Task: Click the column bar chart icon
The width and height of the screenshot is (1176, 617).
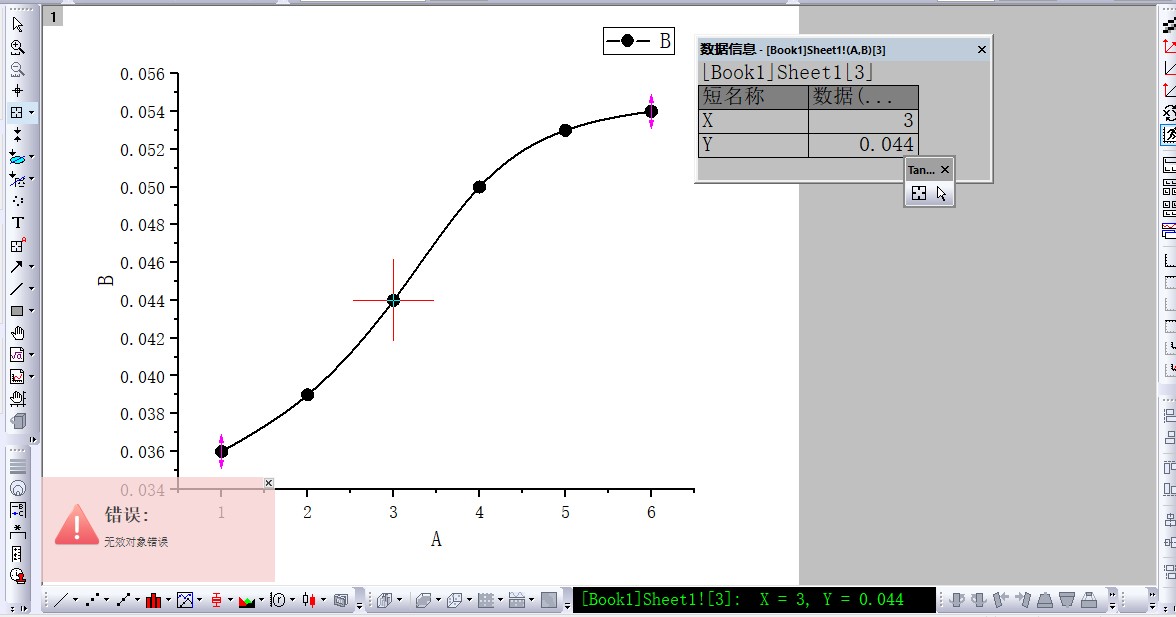Action: [153, 600]
